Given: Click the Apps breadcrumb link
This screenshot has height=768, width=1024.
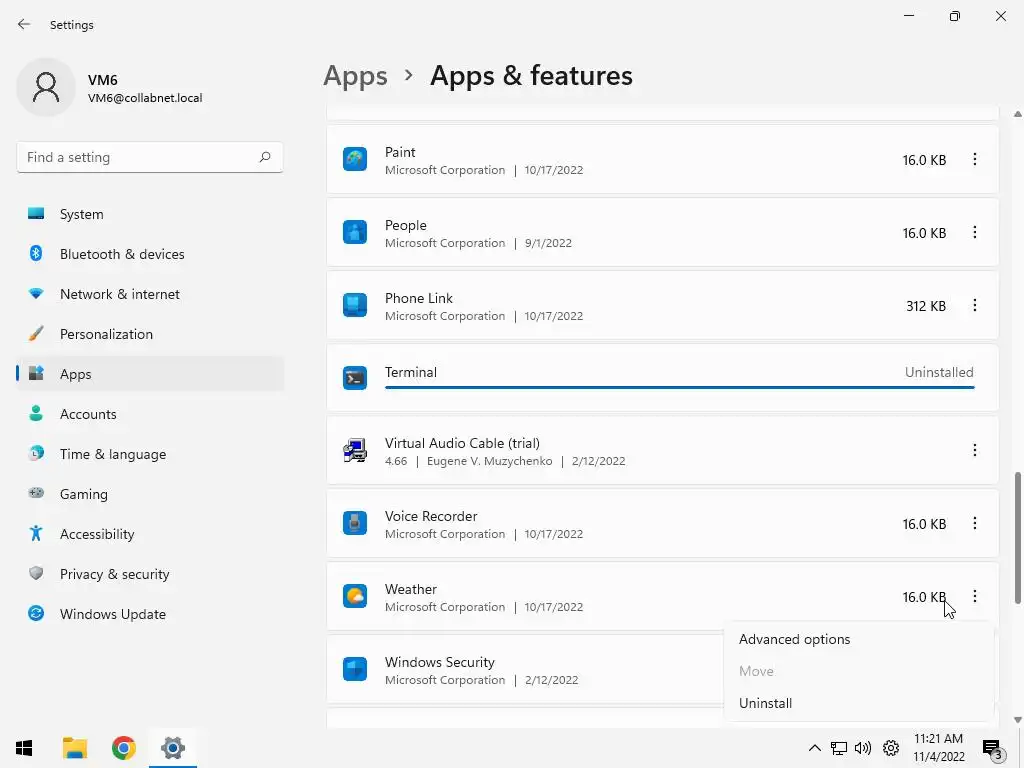Looking at the screenshot, I should tap(355, 76).
